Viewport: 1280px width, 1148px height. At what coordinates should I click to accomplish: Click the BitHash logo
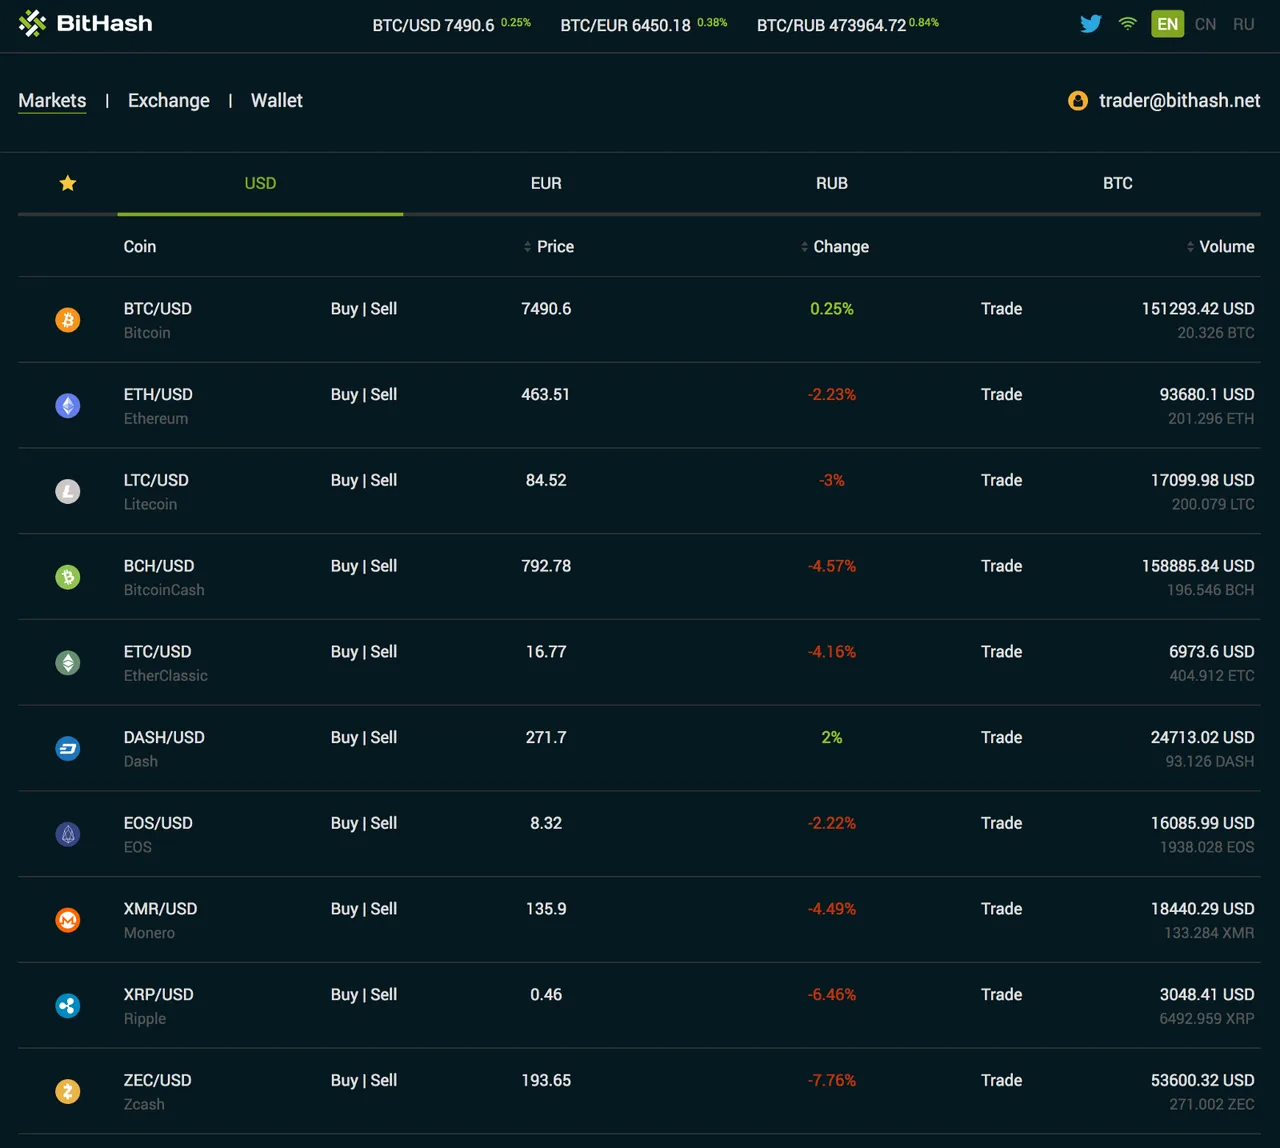(86, 23)
